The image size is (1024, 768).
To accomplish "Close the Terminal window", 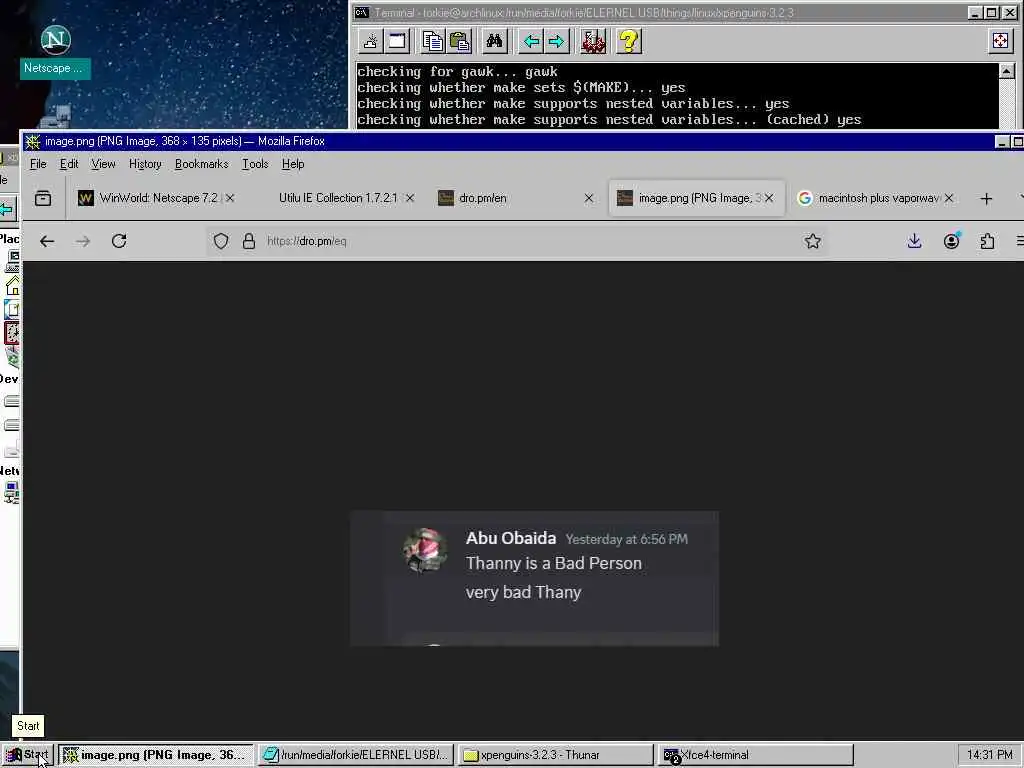I will (1009, 13).
